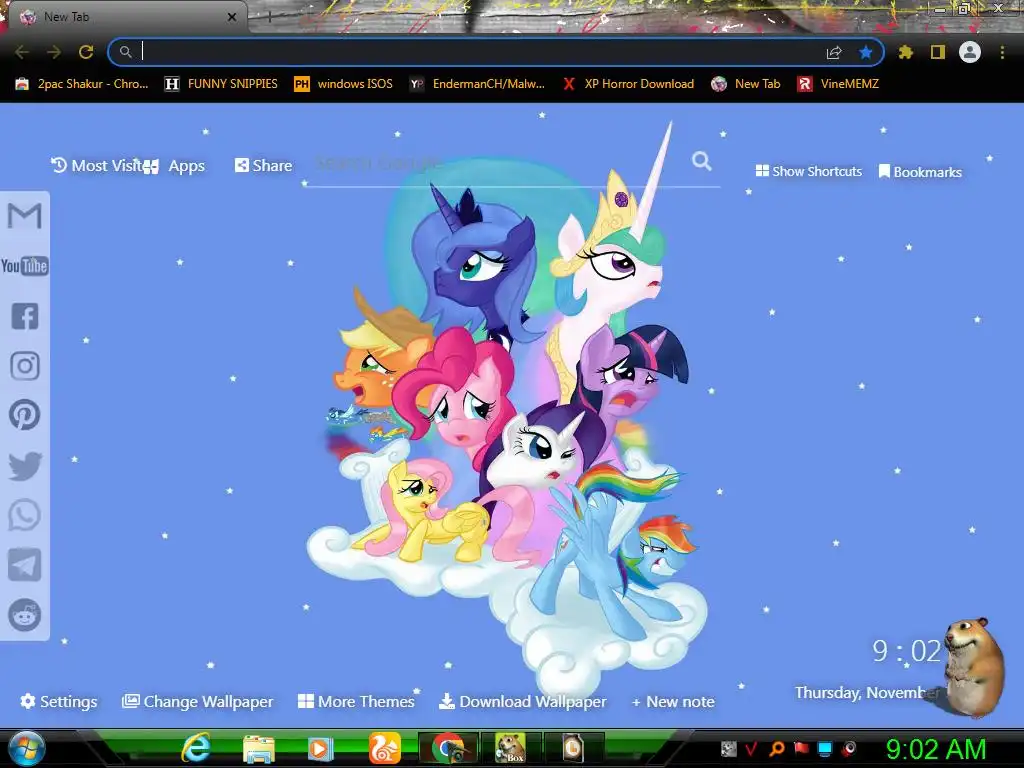Share this page via address bar icon
The height and width of the screenshot is (768, 1024).
coord(834,52)
